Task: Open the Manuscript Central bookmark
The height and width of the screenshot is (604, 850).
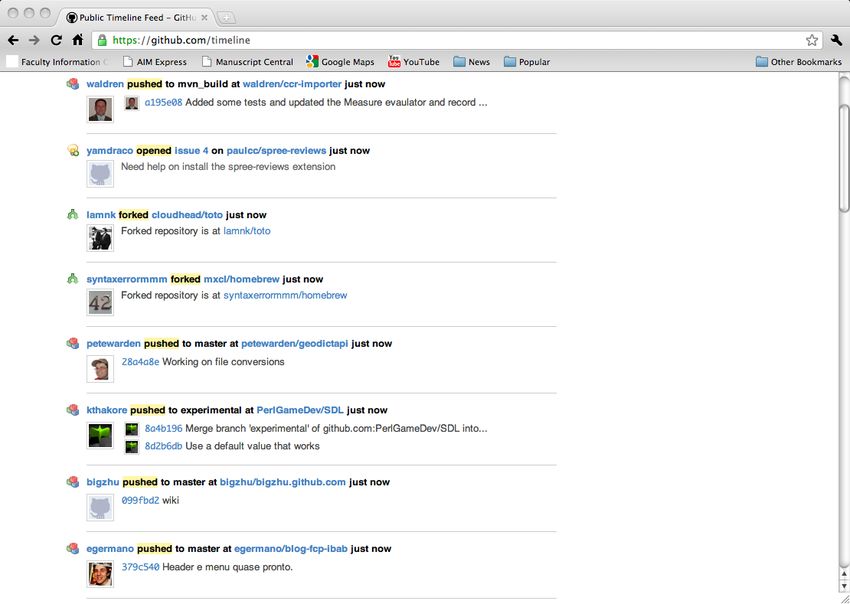Action: (248, 62)
